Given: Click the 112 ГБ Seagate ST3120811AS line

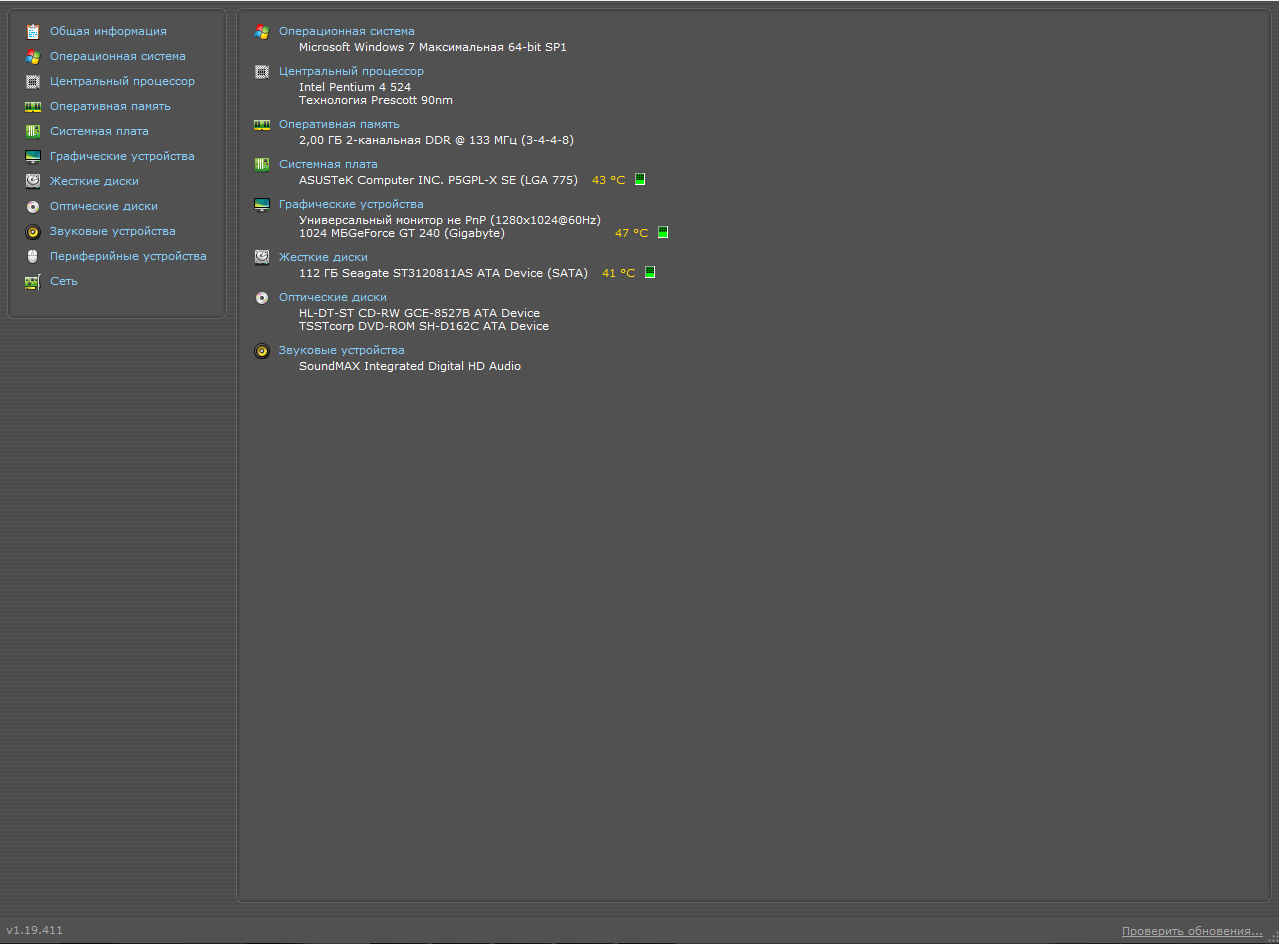Looking at the screenshot, I should [x=443, y=273].
